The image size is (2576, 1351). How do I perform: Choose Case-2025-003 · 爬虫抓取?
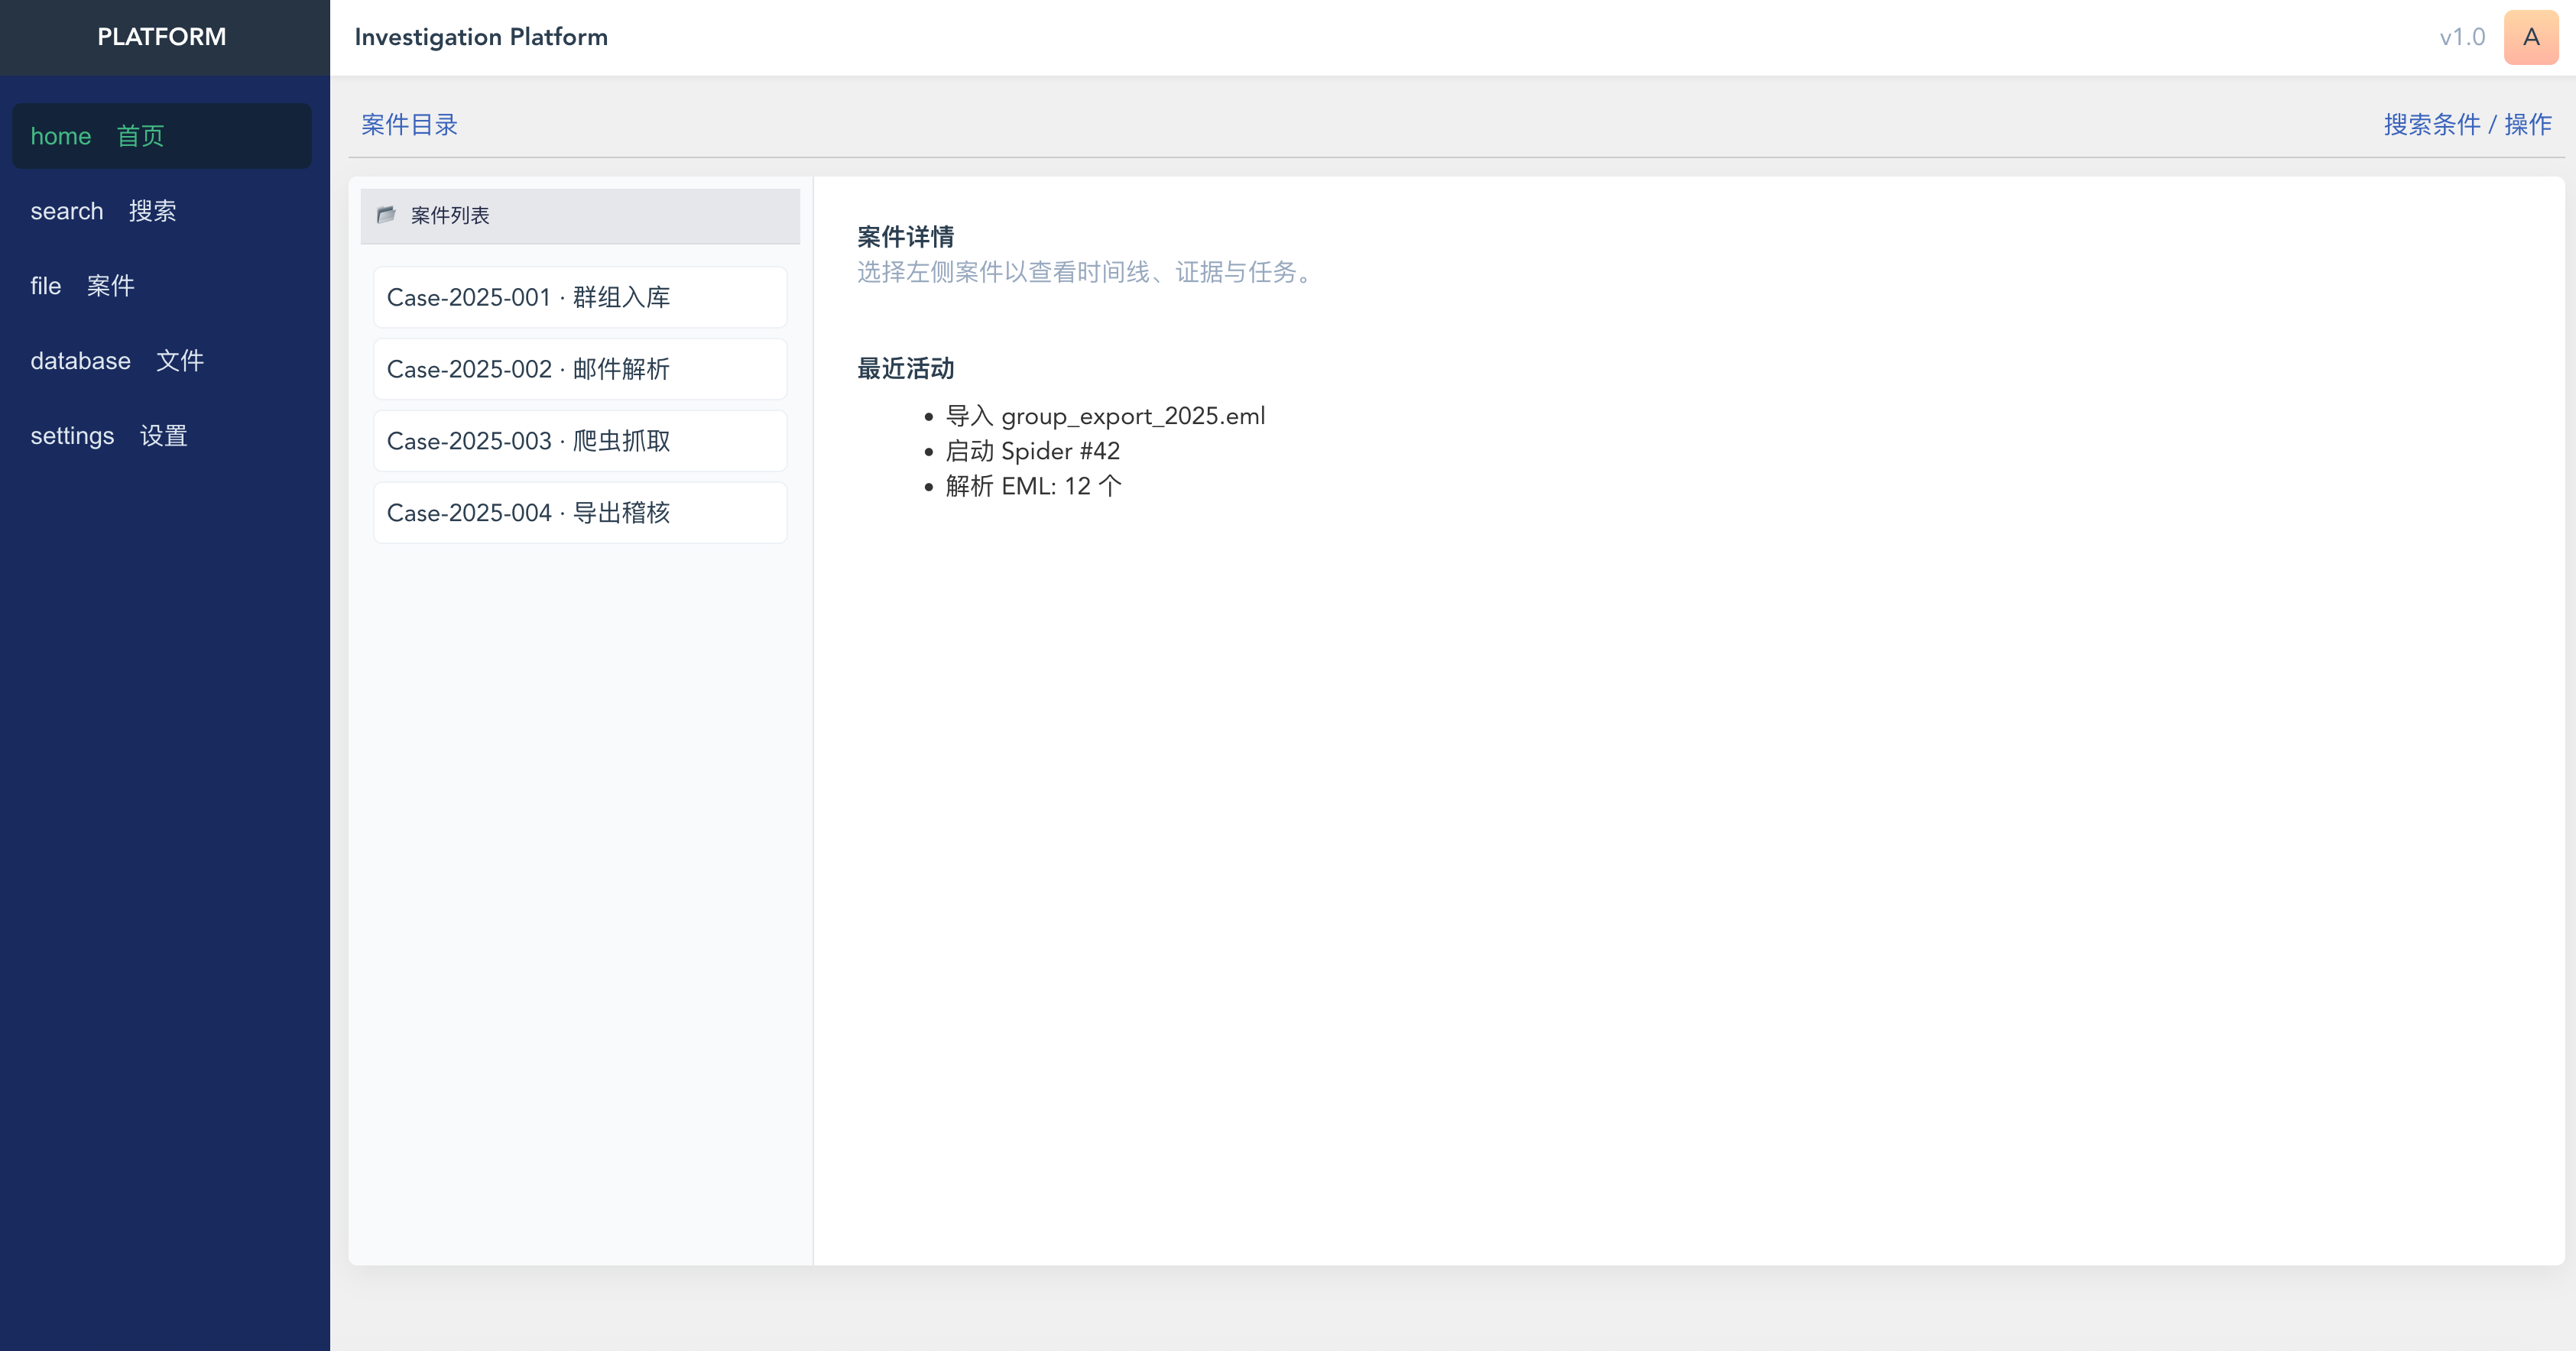click(580, 441)
